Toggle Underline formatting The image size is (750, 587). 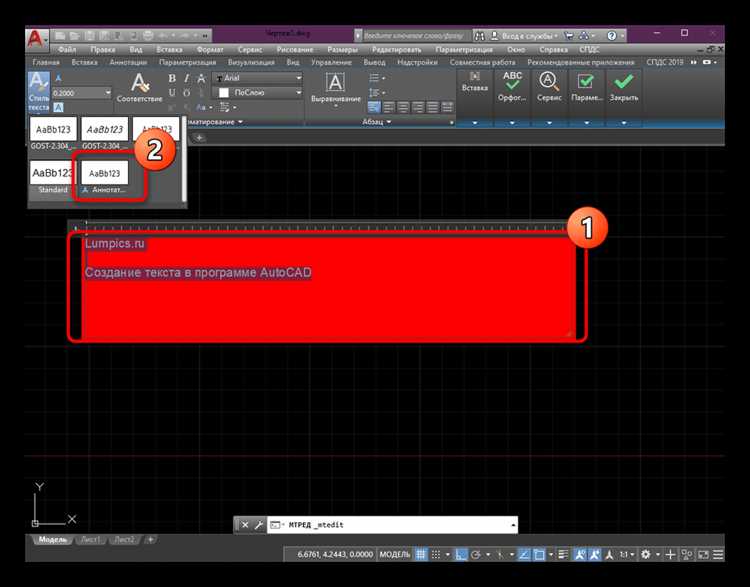coord(172,93)
